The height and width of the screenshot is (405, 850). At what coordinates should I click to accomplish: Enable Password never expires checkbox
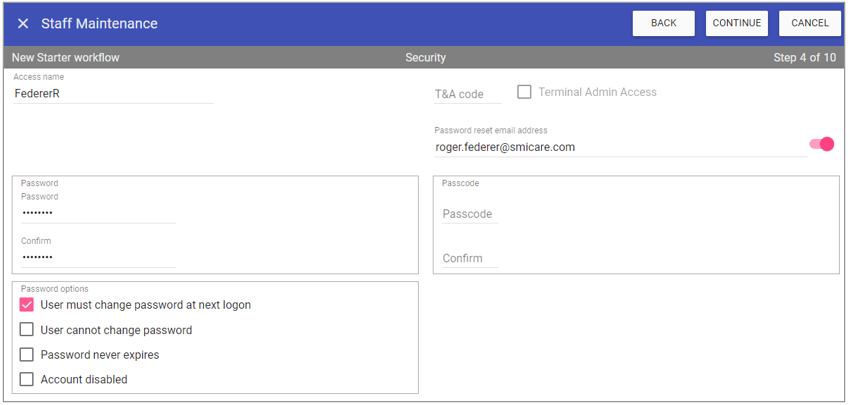[x=27, y=355]
